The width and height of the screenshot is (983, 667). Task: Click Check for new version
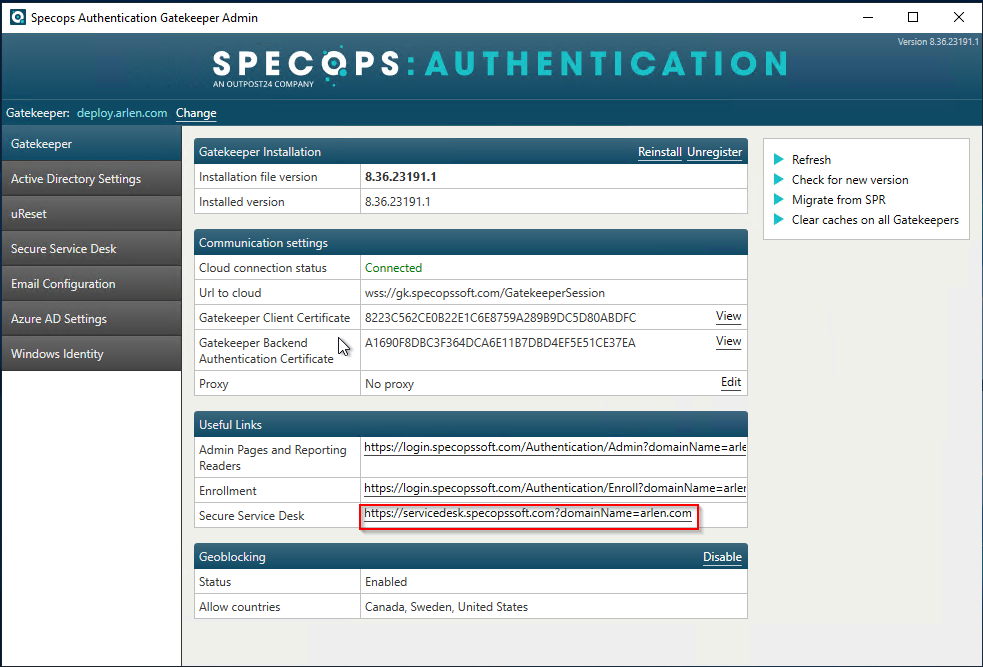849,179
